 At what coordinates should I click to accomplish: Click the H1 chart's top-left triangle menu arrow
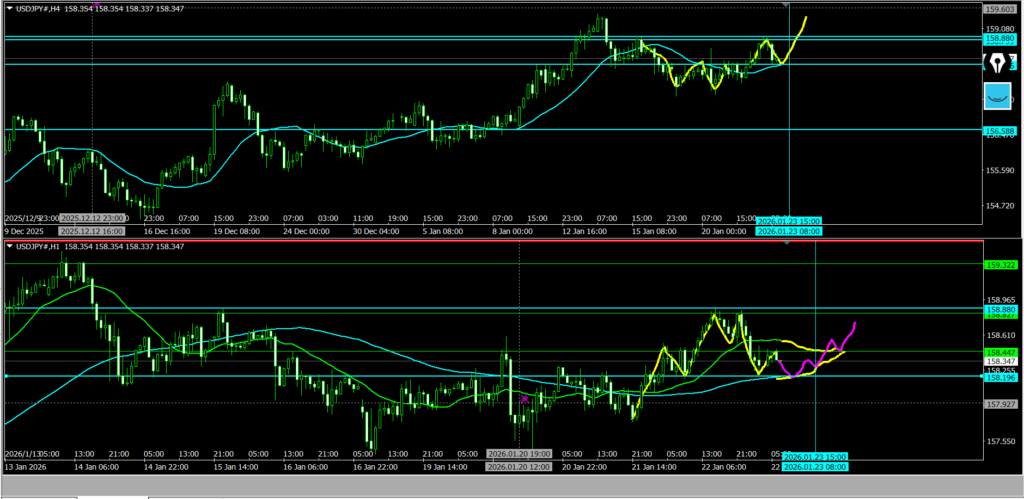click(x=7, y=246)
